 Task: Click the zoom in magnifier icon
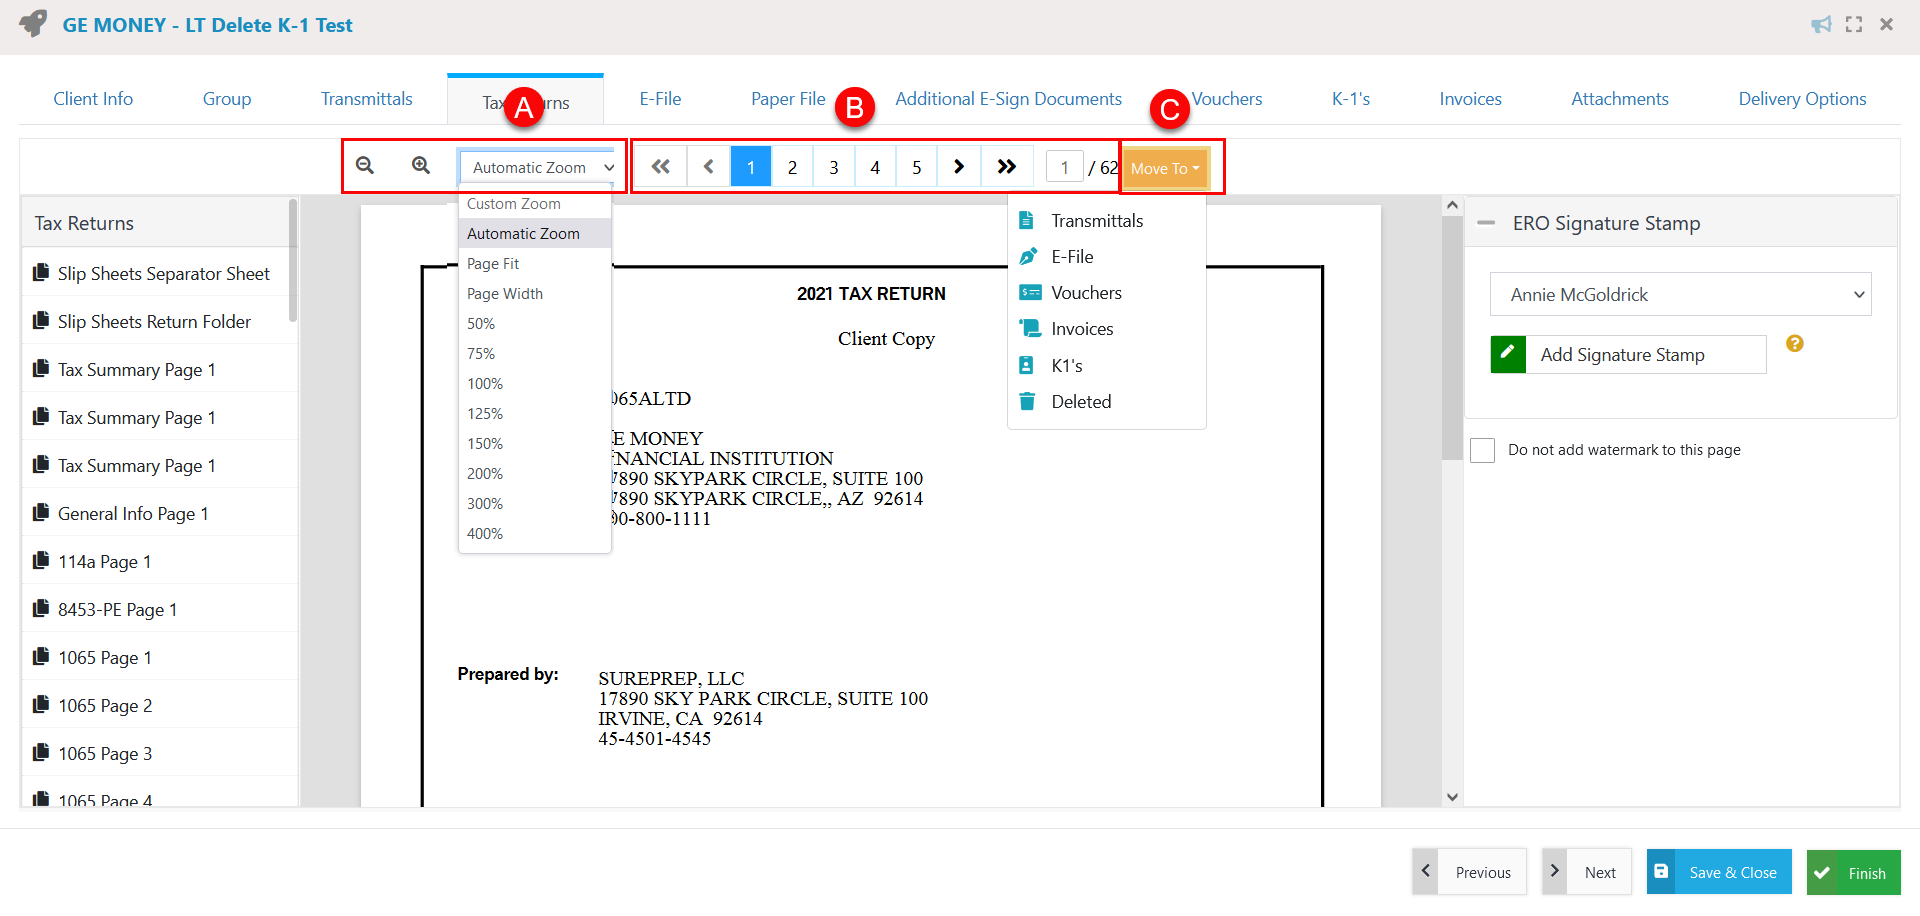pyautogui.click(x=420, y=165)
